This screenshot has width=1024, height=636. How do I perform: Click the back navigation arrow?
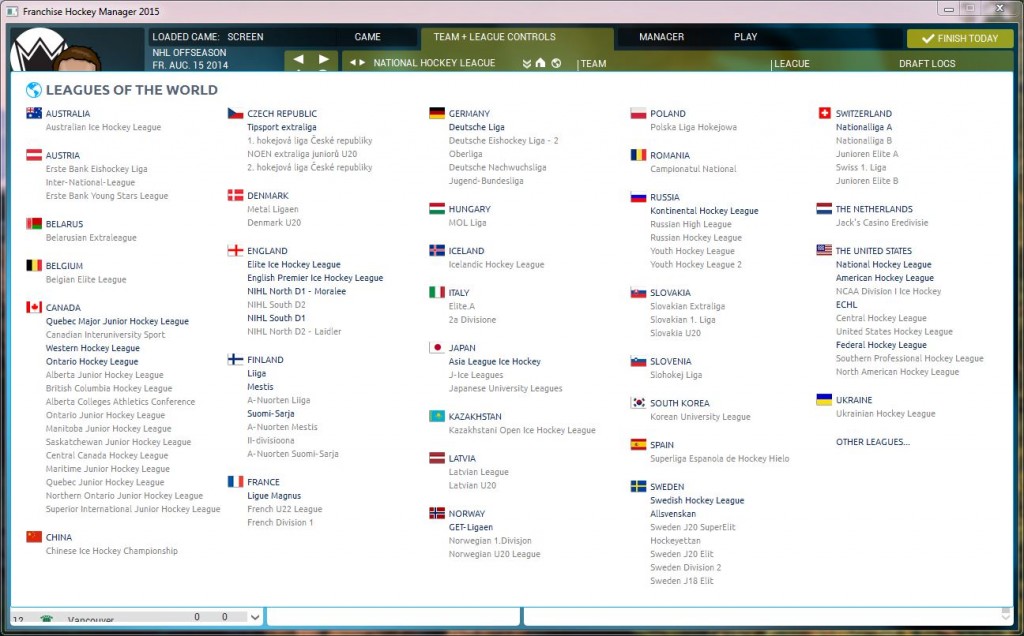pos(298,59)
